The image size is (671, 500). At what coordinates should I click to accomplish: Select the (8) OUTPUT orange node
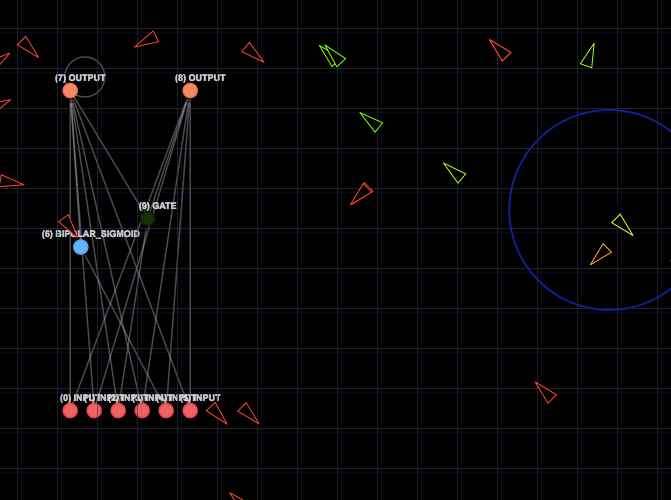point(190,91)
